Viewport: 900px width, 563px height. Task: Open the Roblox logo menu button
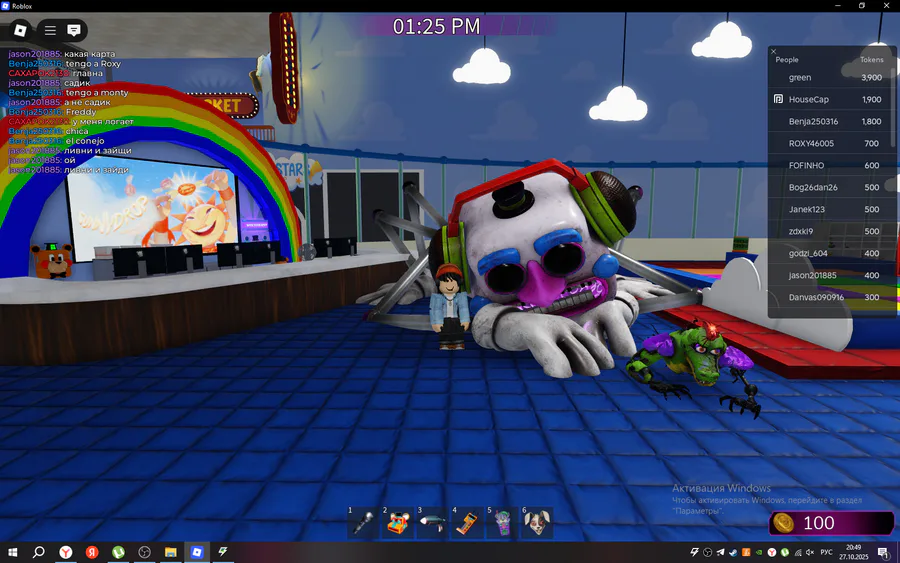(x=20, y=30)
